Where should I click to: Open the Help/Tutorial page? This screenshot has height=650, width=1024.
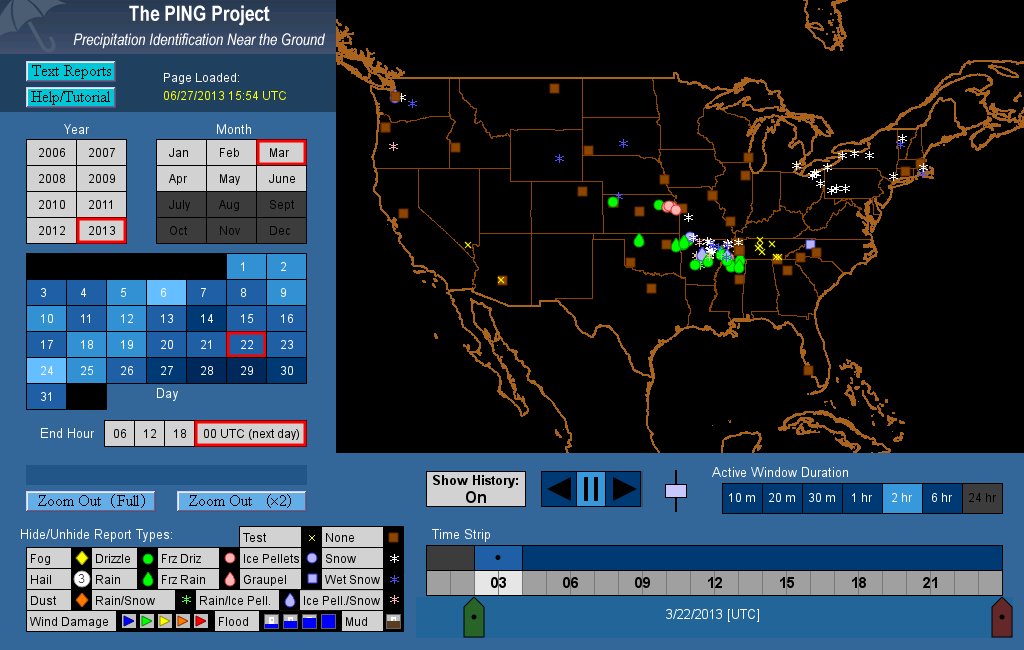tap(70, 97)
